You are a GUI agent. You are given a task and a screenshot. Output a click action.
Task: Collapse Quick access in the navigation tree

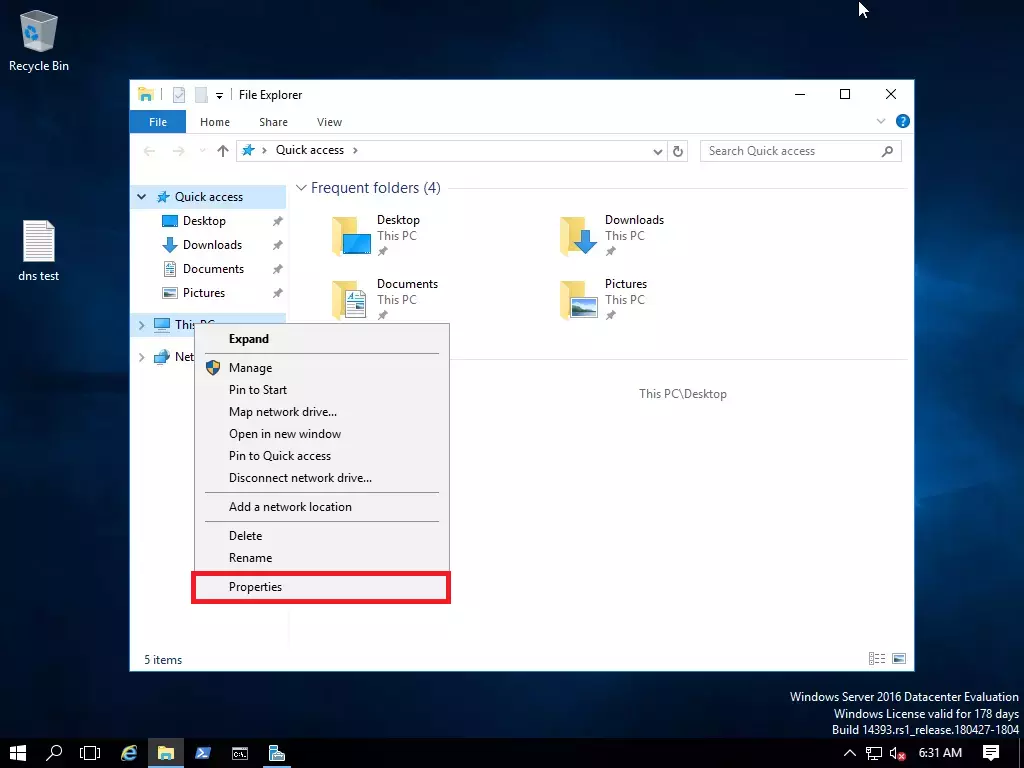[x=141, y=197]
